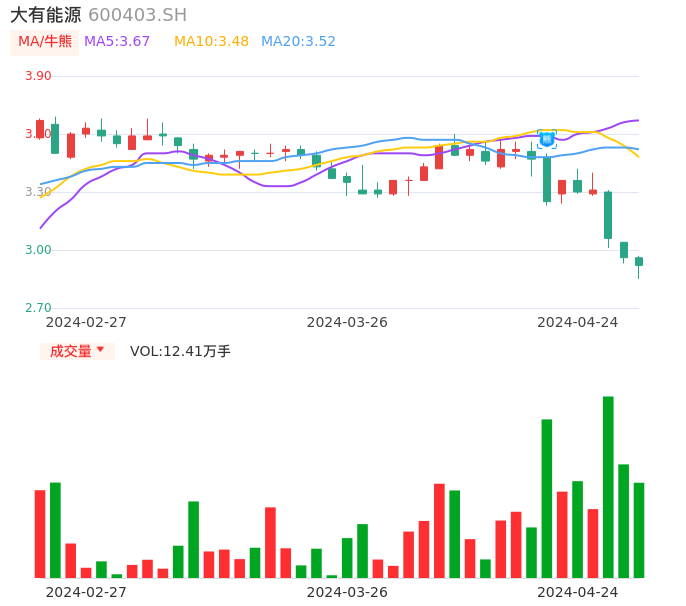Click the blue event marker icon on chart
Viewport: 686px width, 606px height.
547,139
